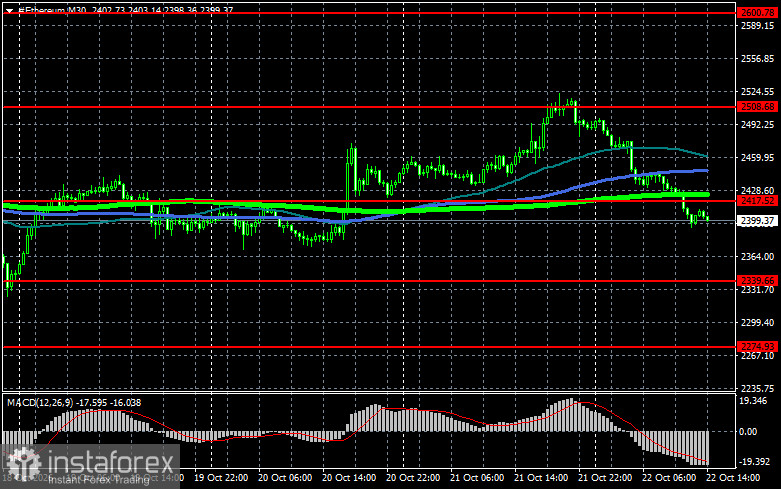Click the 19 Oct 22:00 time label
Image resolution: width=781 pixels, height=489 pixels.
(x=221, y=478)
